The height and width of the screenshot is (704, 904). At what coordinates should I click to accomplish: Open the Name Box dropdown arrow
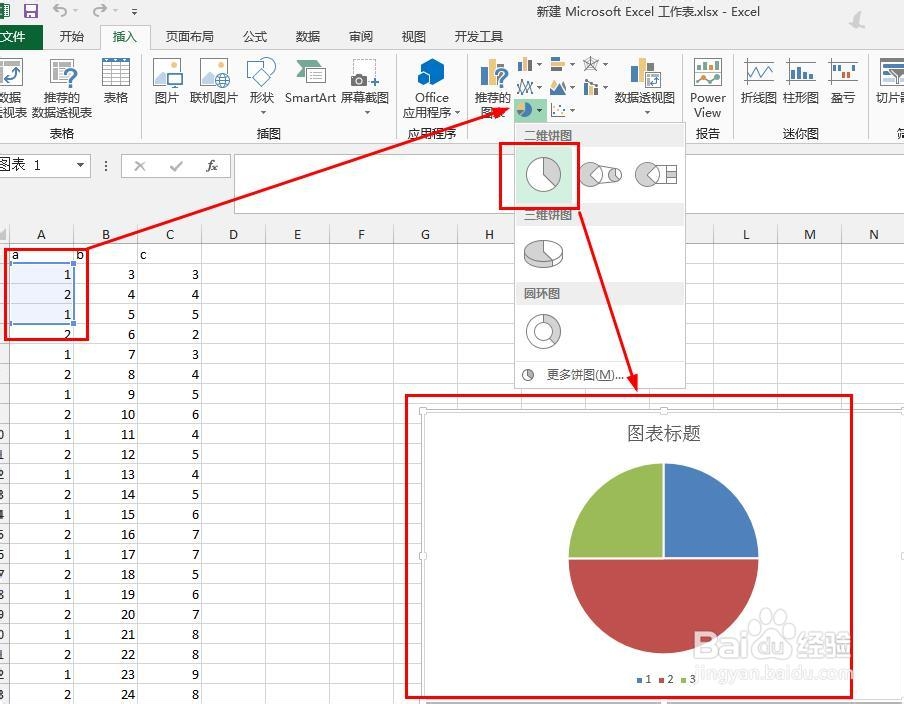point(80,166)
